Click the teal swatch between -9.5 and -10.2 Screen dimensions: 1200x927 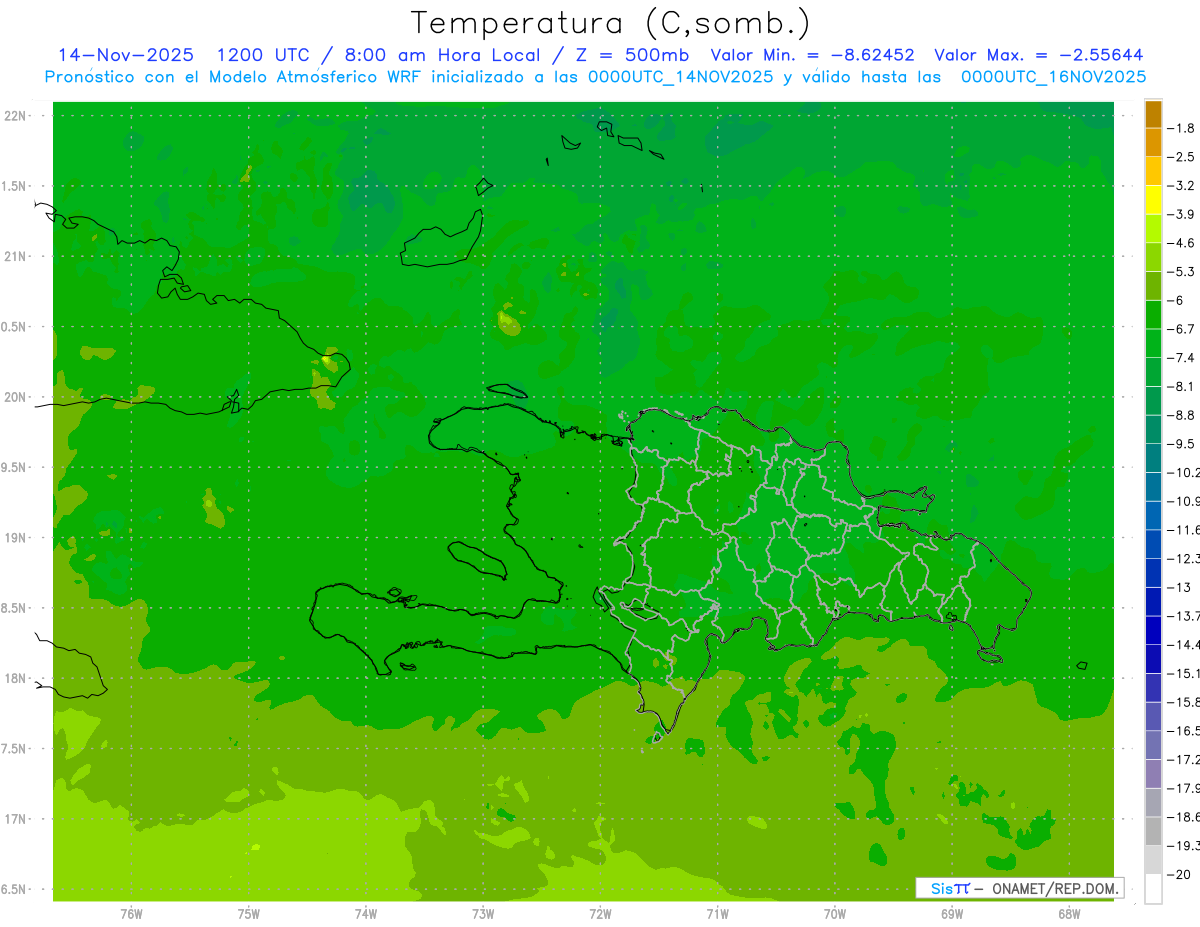1153,458
